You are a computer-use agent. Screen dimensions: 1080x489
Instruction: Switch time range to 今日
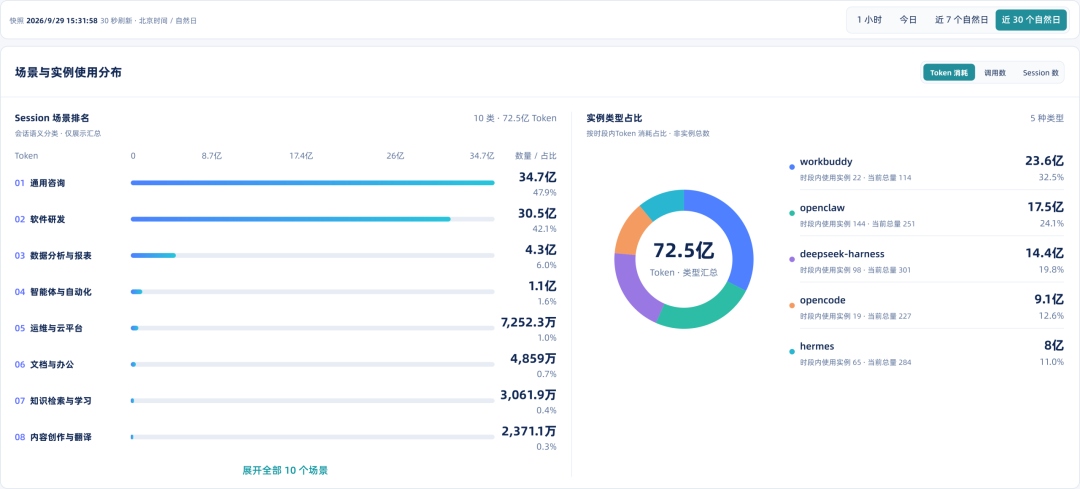point(908,20)
